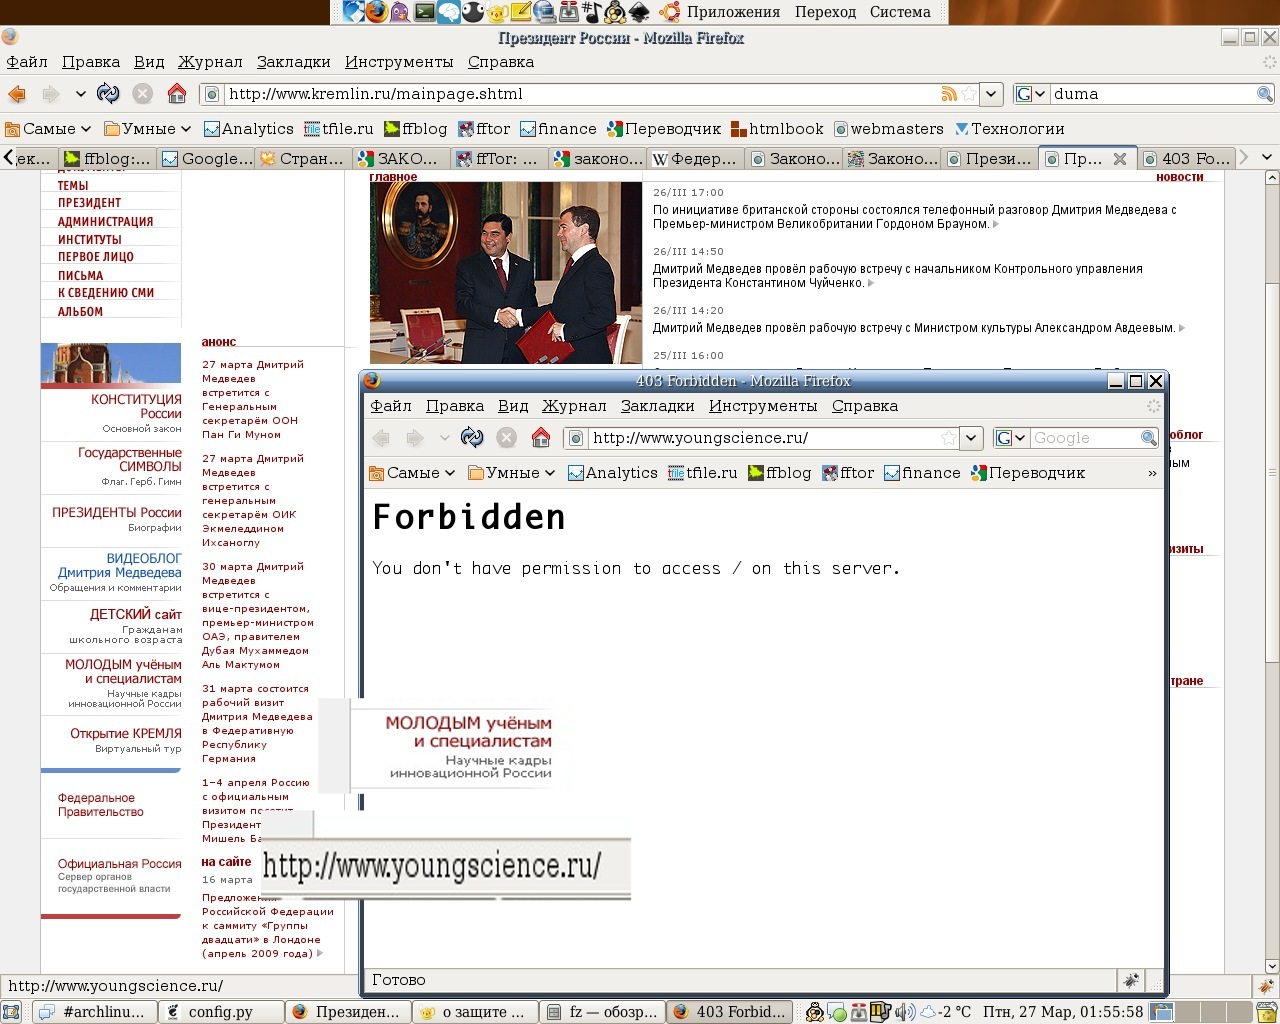Click the RSS feed icon in address bar
Screen dimensions: 1280x1024
point(949,94)
